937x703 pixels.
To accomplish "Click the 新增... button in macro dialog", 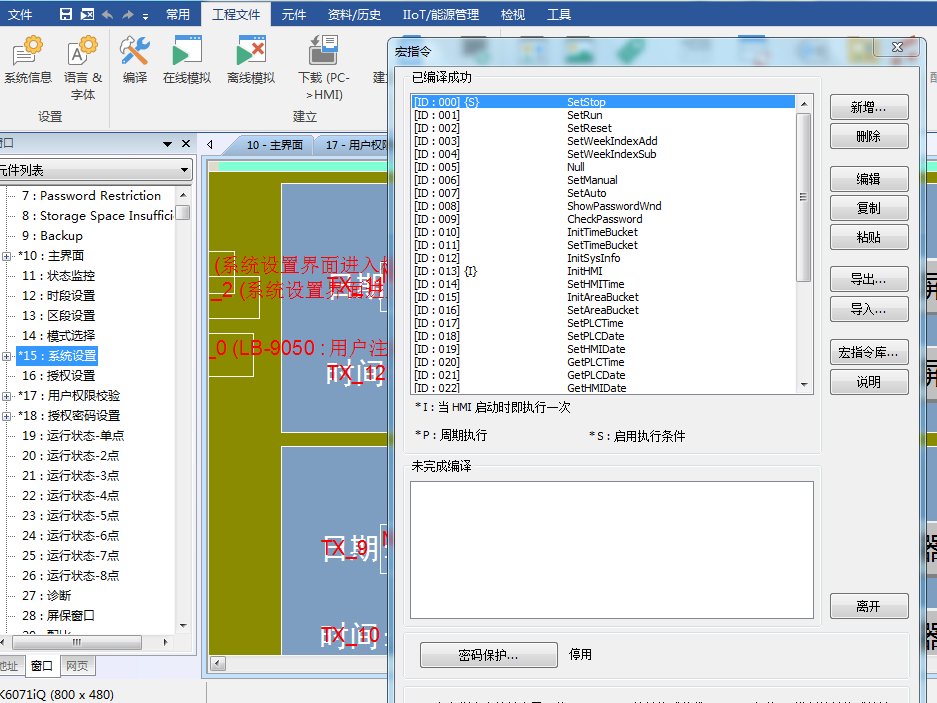I will pos(868,108).
